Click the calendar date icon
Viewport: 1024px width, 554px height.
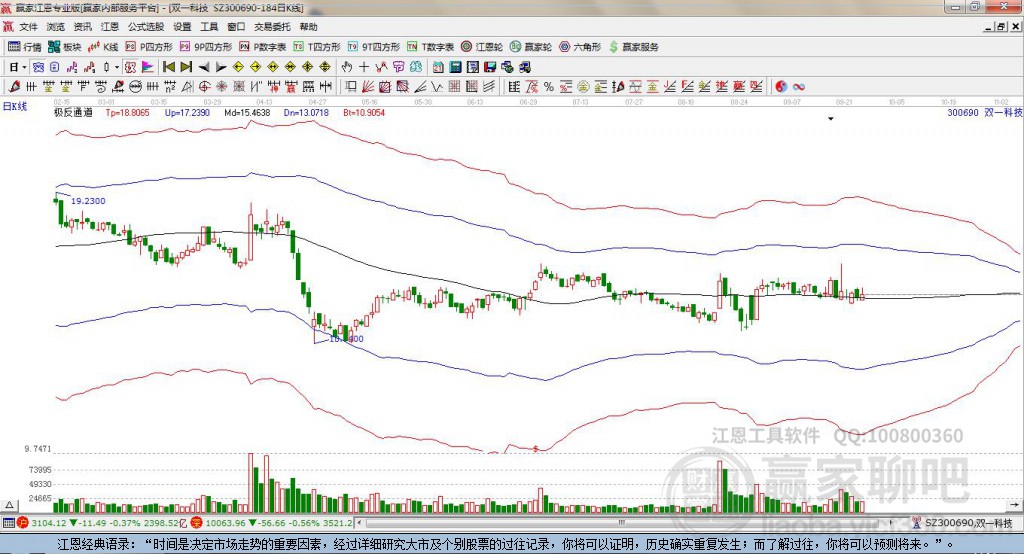coord(438,67)
